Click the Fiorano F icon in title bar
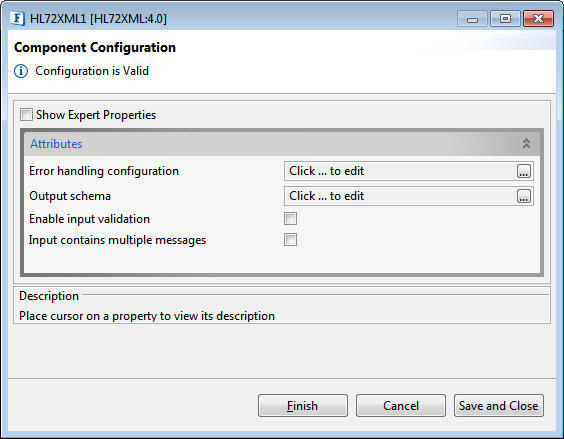This screenshot has height=439, width=564. click(18, 18)
